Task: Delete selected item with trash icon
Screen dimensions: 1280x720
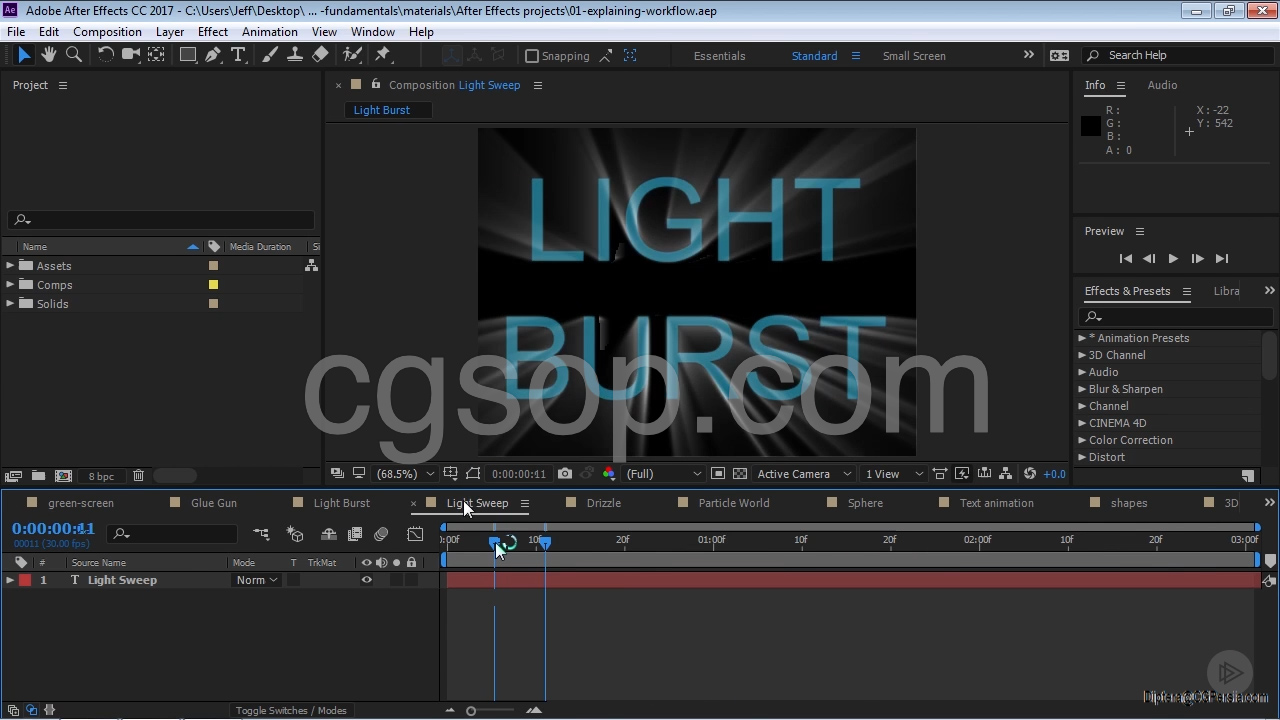Action: (138, 476)
